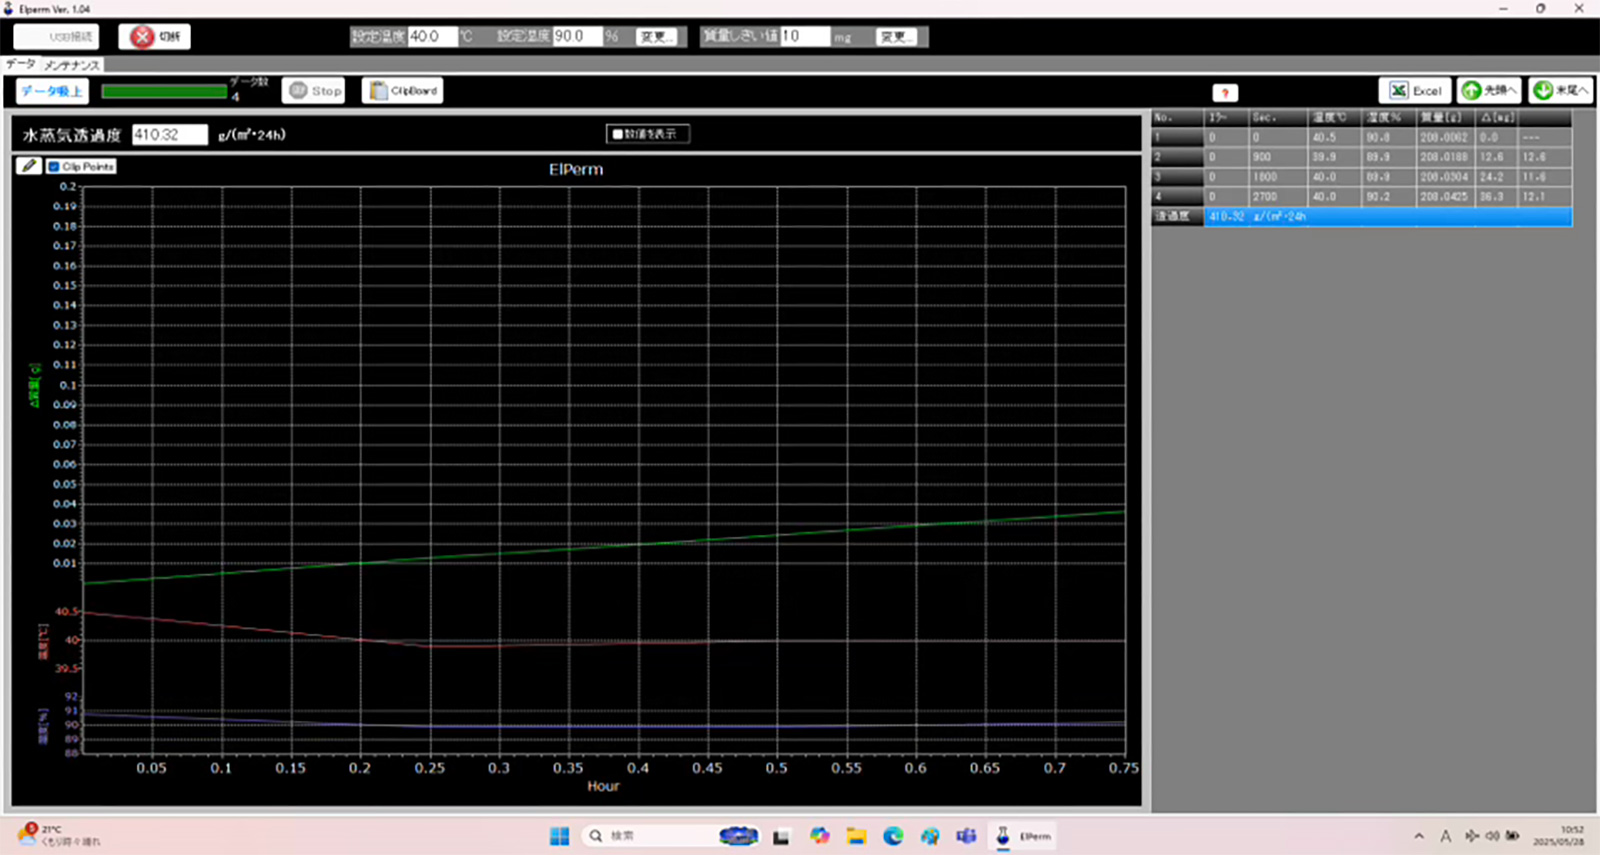Select the row header numbered 2
This screenshot has height=855, width=1600.
point(1177,157)
